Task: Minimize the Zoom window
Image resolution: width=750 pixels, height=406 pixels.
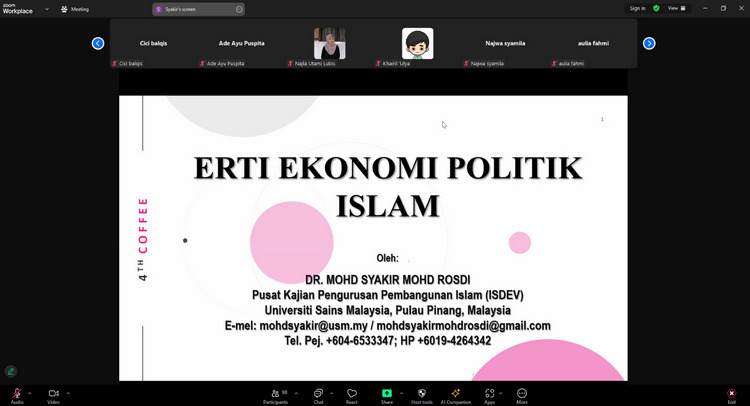Action: tap(705, 8)
